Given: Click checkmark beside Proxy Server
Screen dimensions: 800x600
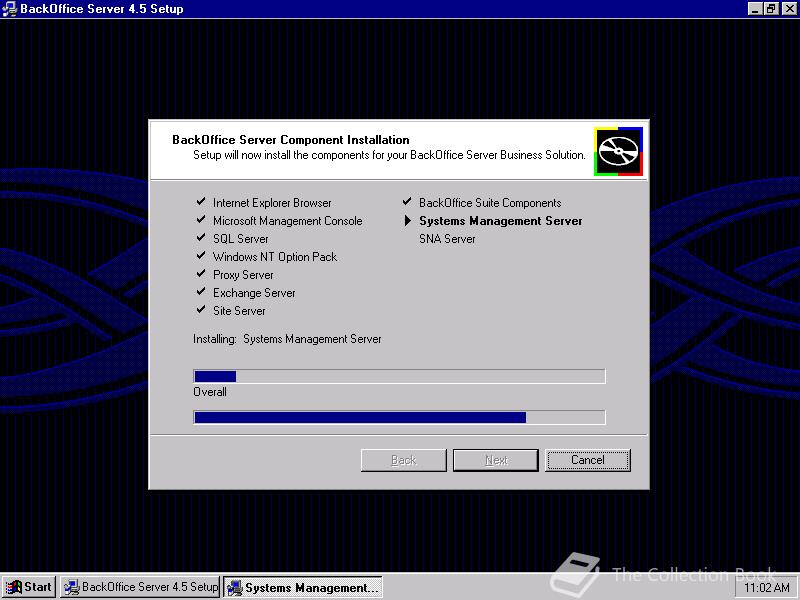Looking at the screenshot, I should (201, 273).
